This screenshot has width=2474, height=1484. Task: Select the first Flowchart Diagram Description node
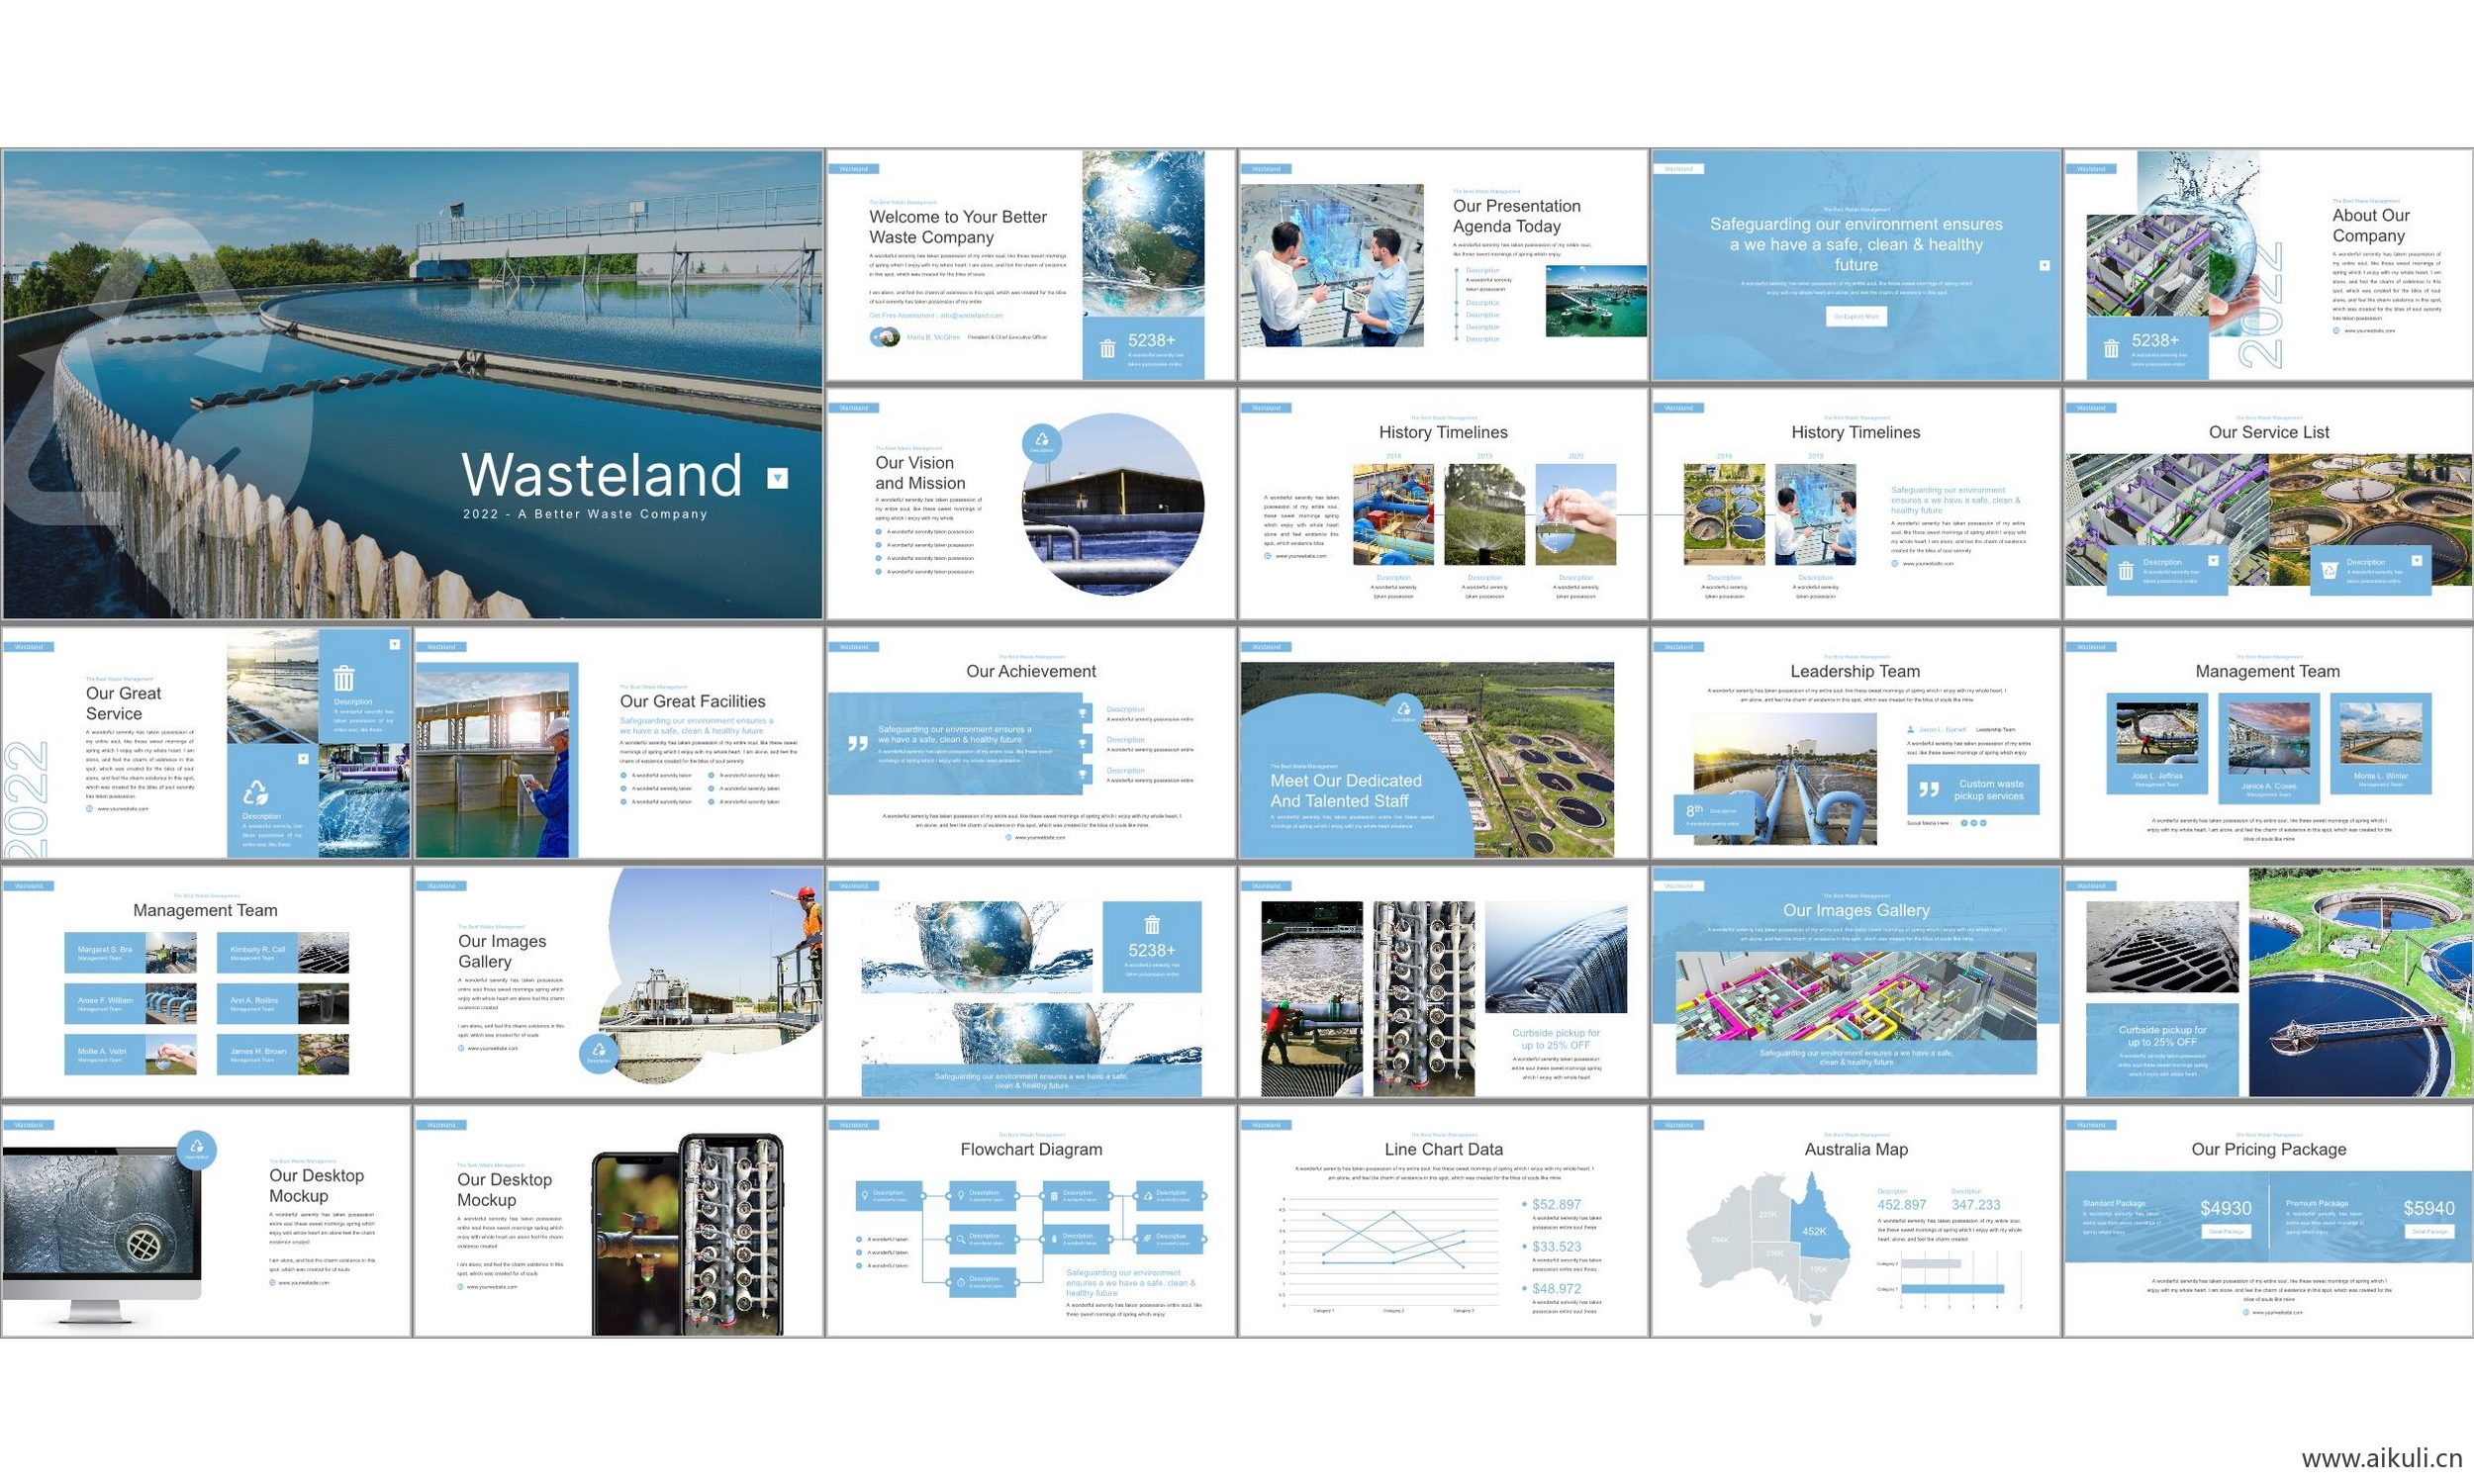[888, 1195]
